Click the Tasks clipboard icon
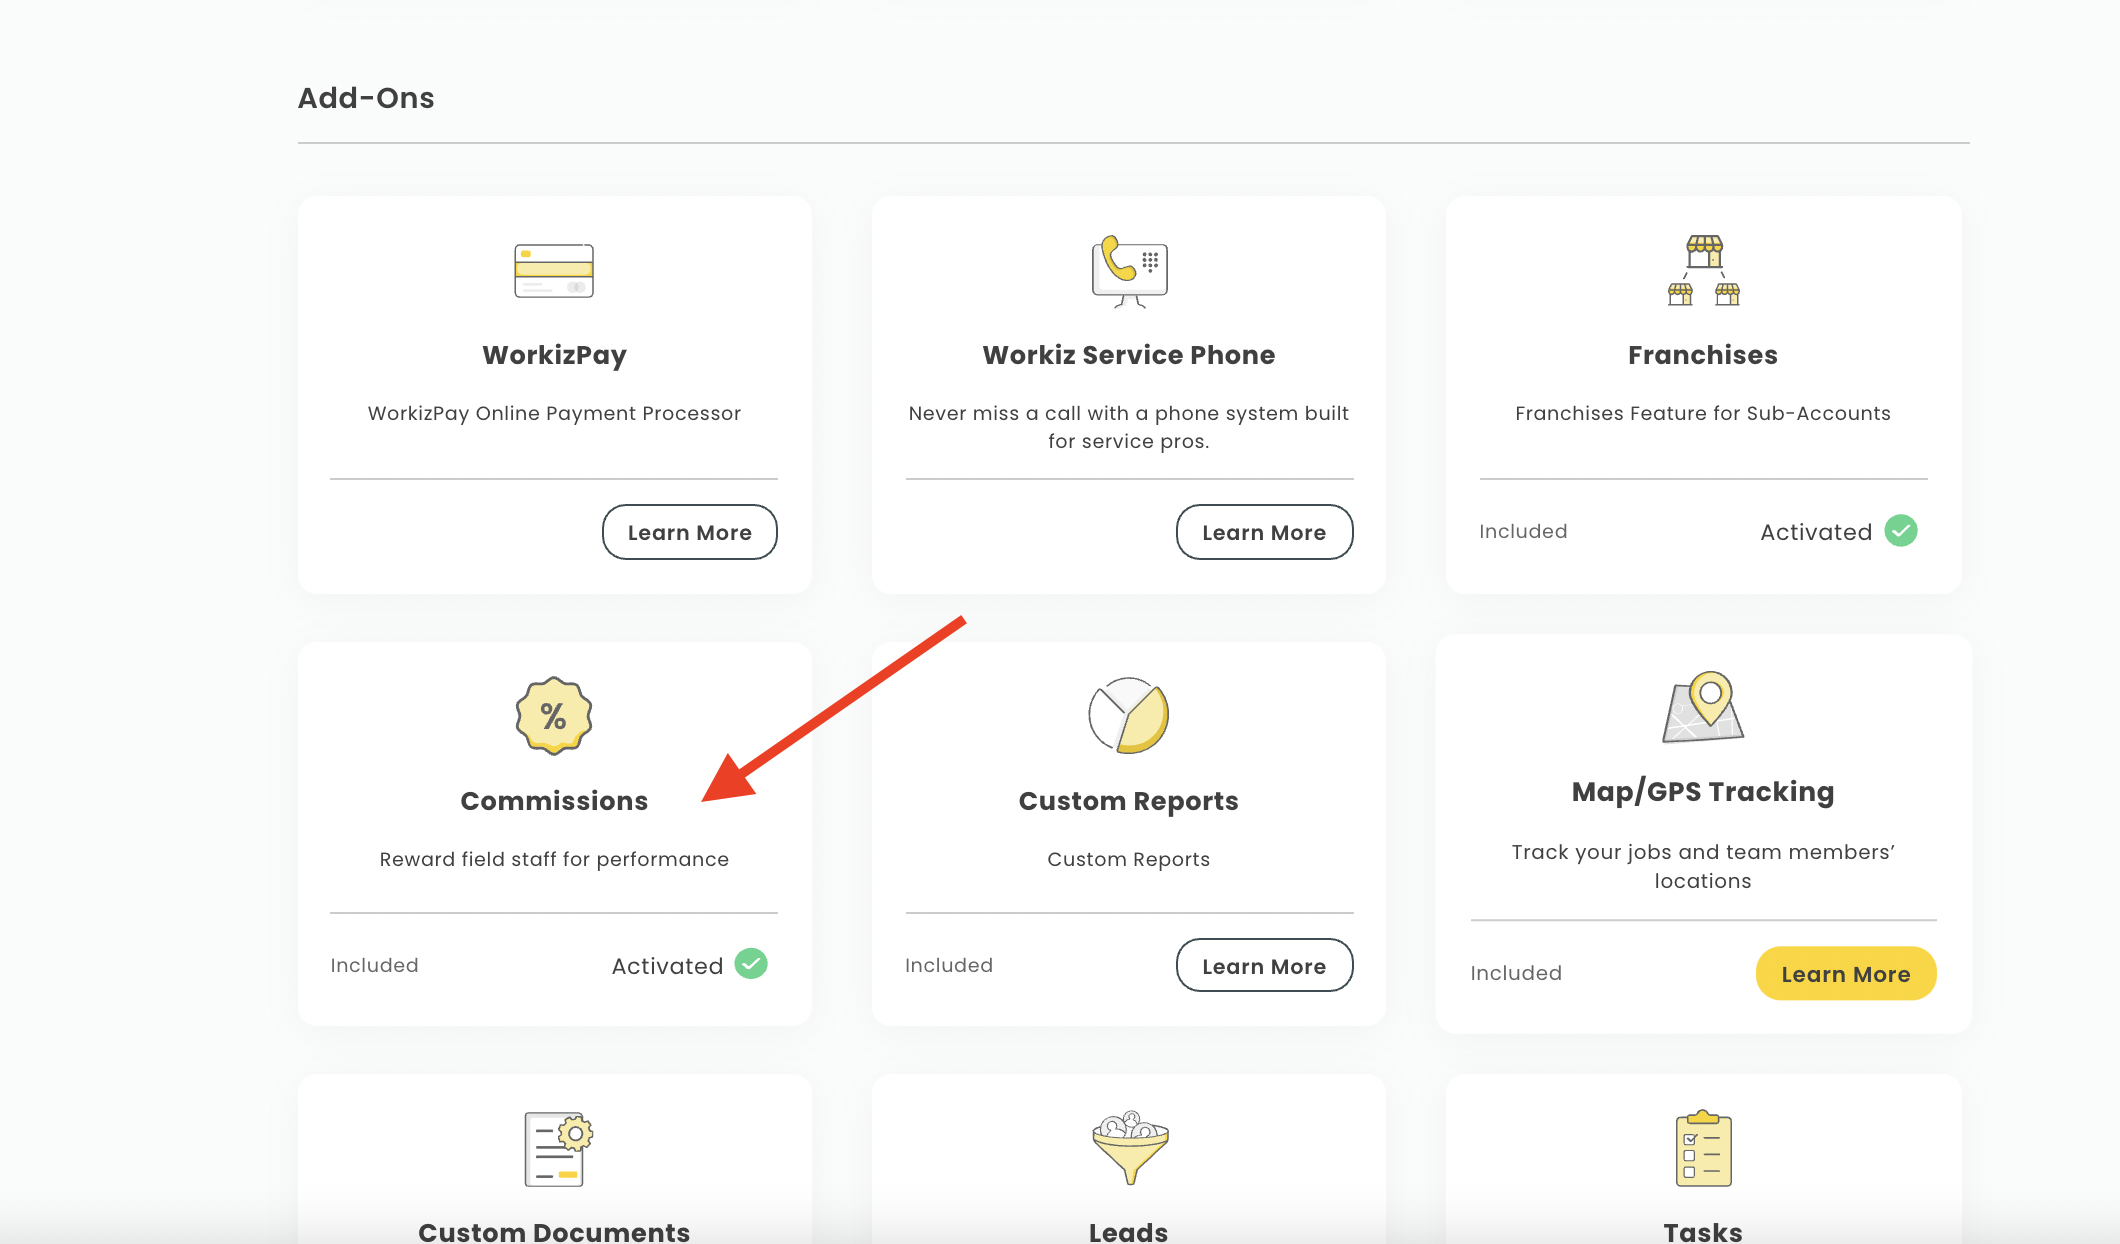 (x=1703, y=1149)
